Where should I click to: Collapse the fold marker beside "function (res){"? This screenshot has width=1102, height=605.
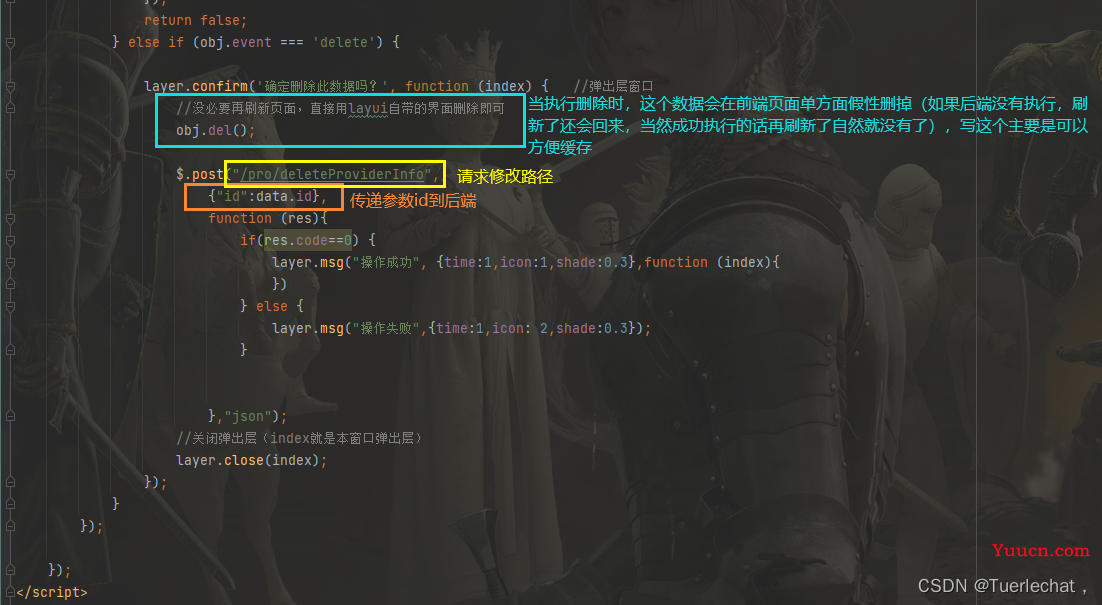[x=11, y=219]
